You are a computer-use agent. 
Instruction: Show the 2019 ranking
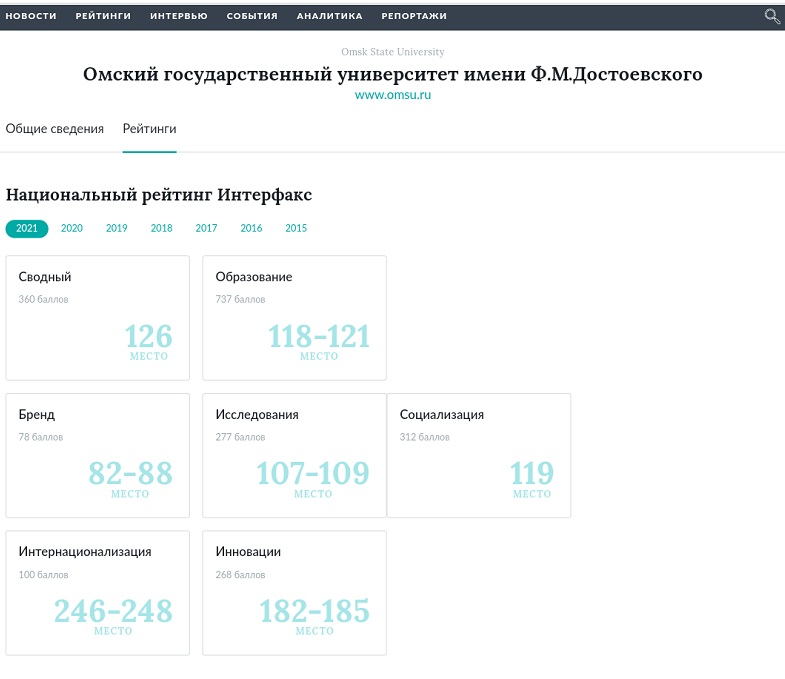[117, 228]
